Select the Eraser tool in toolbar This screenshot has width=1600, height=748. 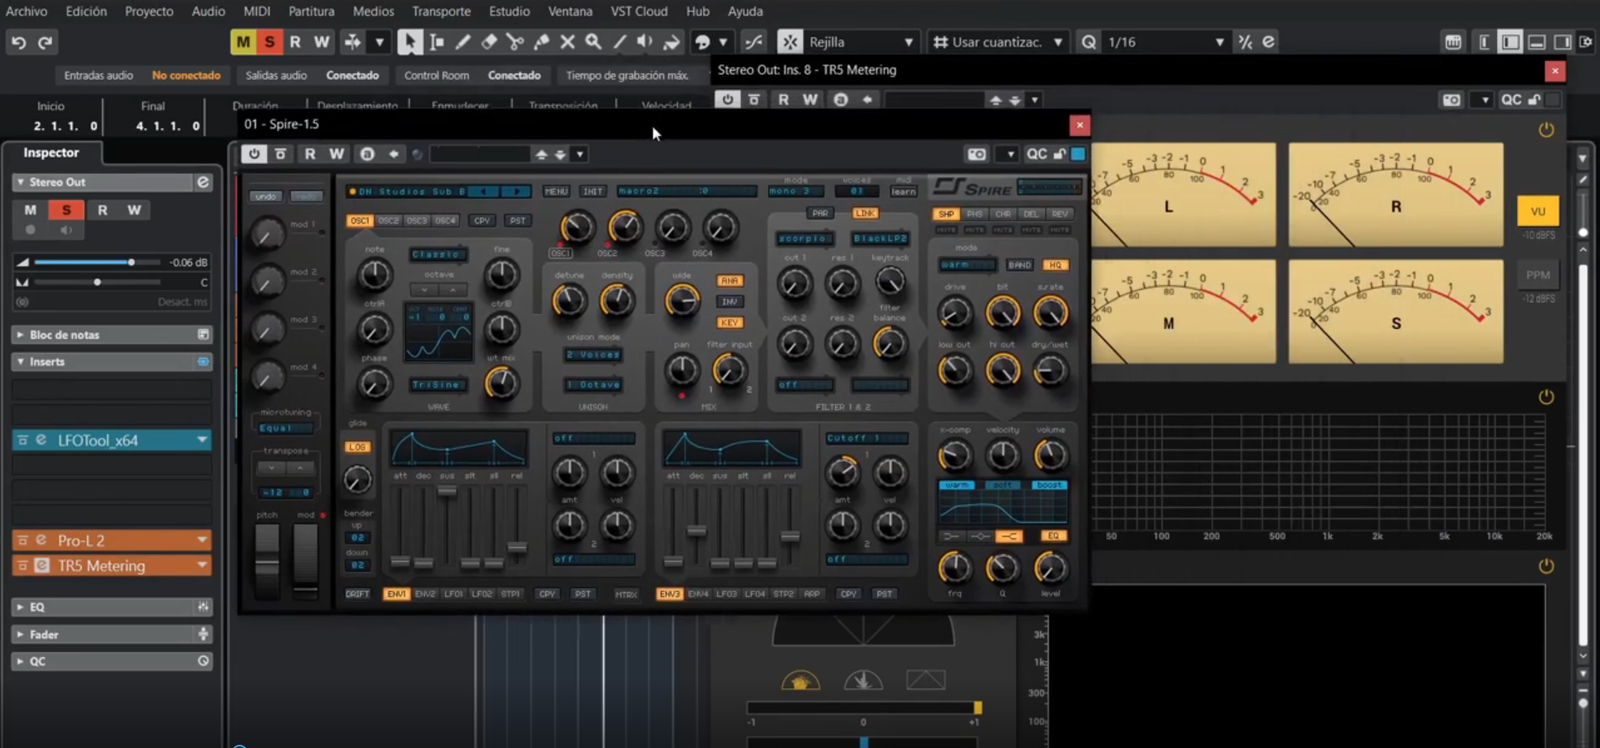point(489,42)
